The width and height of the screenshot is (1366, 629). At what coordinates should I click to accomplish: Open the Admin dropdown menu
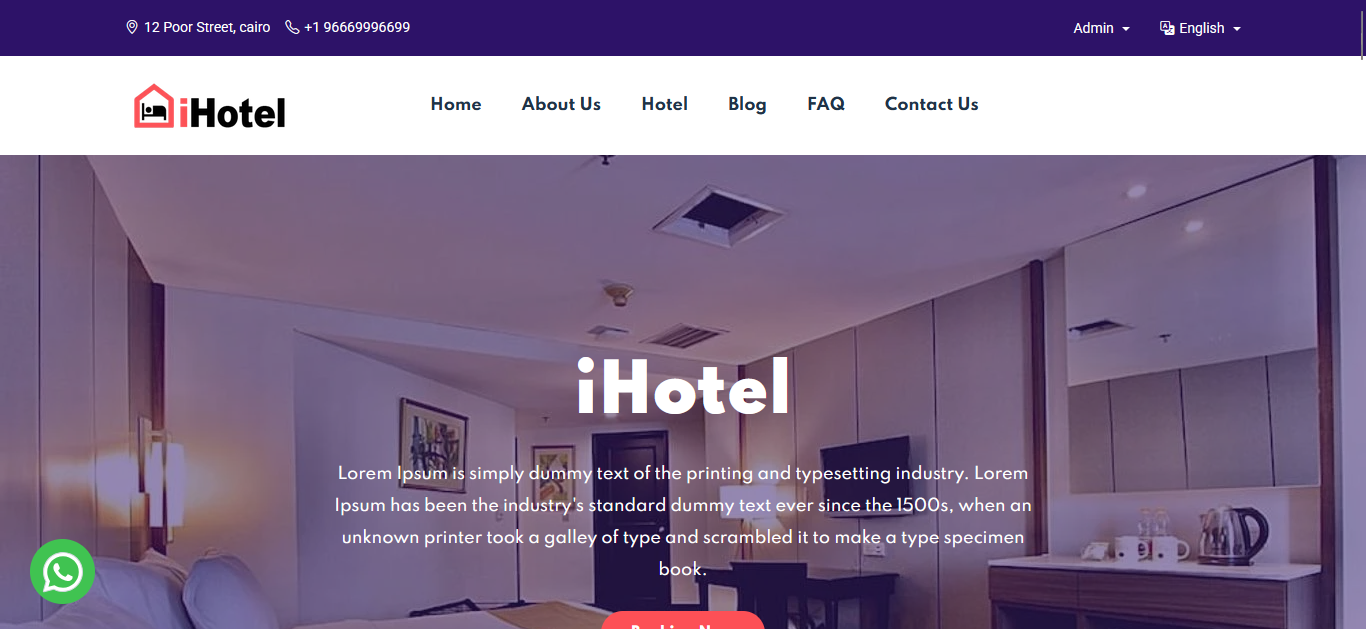(1101, 28)
